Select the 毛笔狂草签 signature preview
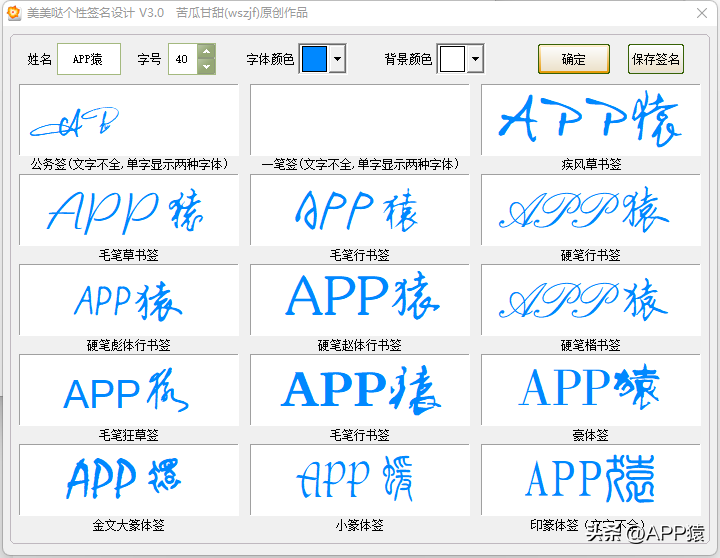 [129, 390]
